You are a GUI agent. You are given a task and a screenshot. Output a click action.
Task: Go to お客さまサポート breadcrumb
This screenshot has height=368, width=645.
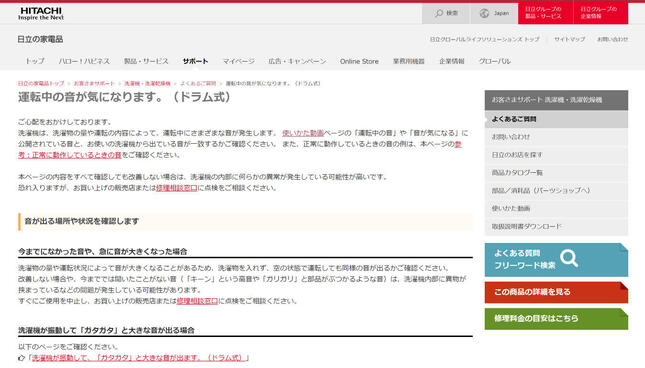94,83
